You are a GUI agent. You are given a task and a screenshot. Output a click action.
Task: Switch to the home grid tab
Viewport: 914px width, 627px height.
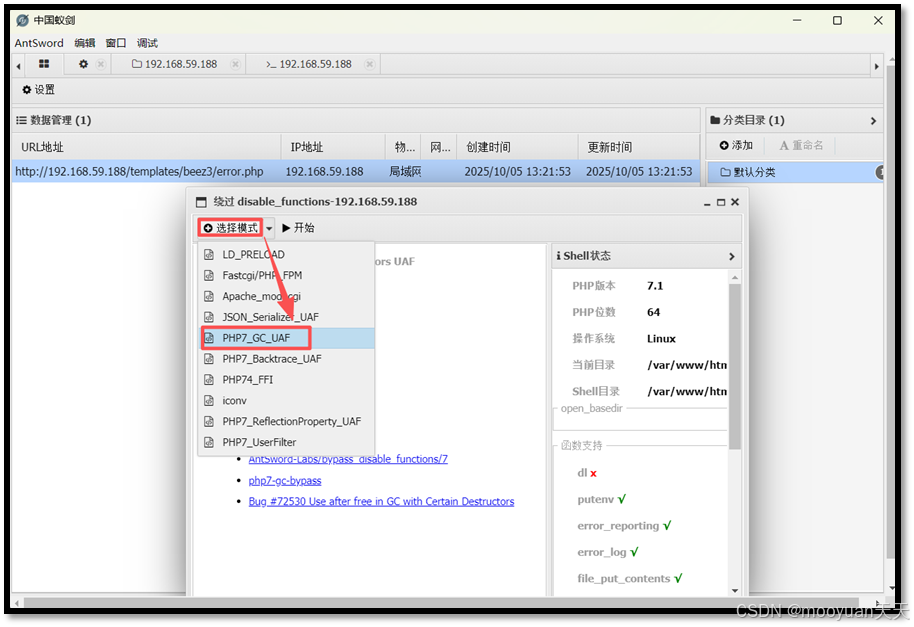[44, 64]
